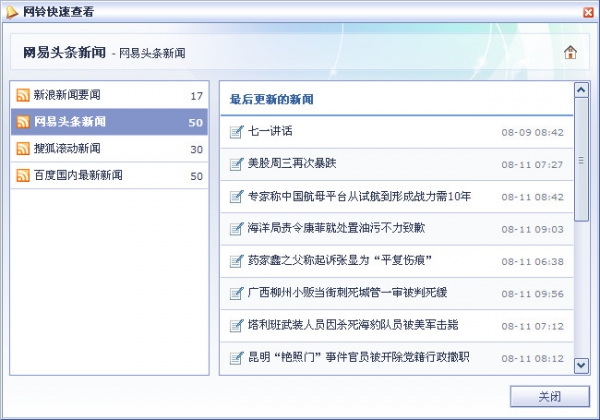Screen dimensions: 600x420
Task: Click the RSS icon beside 百度国内最新新闻
Action: (23, 175)
